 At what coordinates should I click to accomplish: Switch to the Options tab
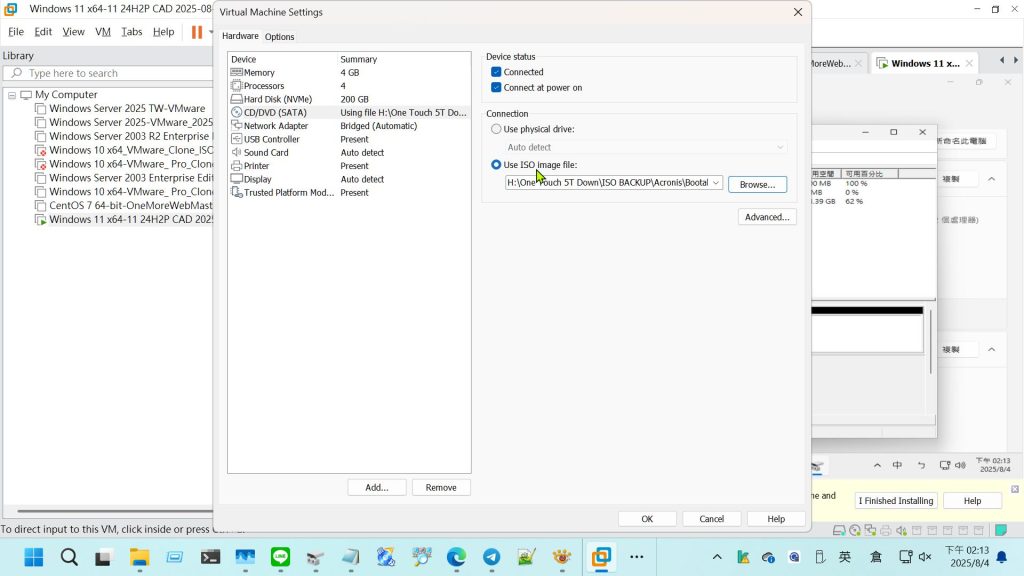pos(279,37)
